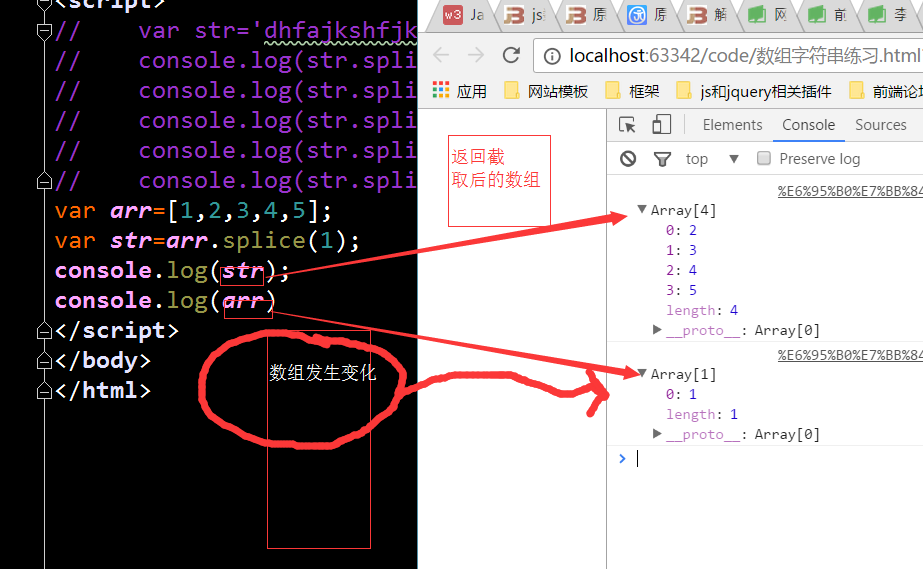Click 'console.log(str);' in the editor
This screenshot has height=569, width=923.
point(172,271)
